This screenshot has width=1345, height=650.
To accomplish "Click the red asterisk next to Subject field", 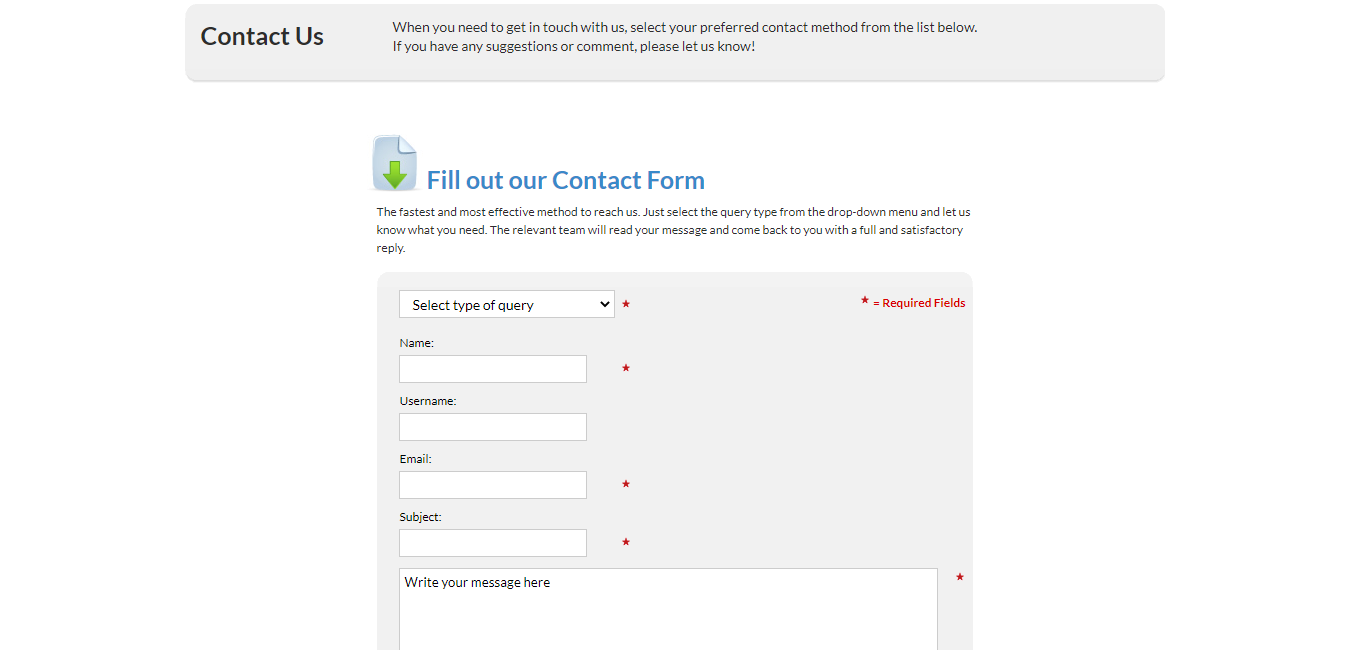I will click(626, 542).
